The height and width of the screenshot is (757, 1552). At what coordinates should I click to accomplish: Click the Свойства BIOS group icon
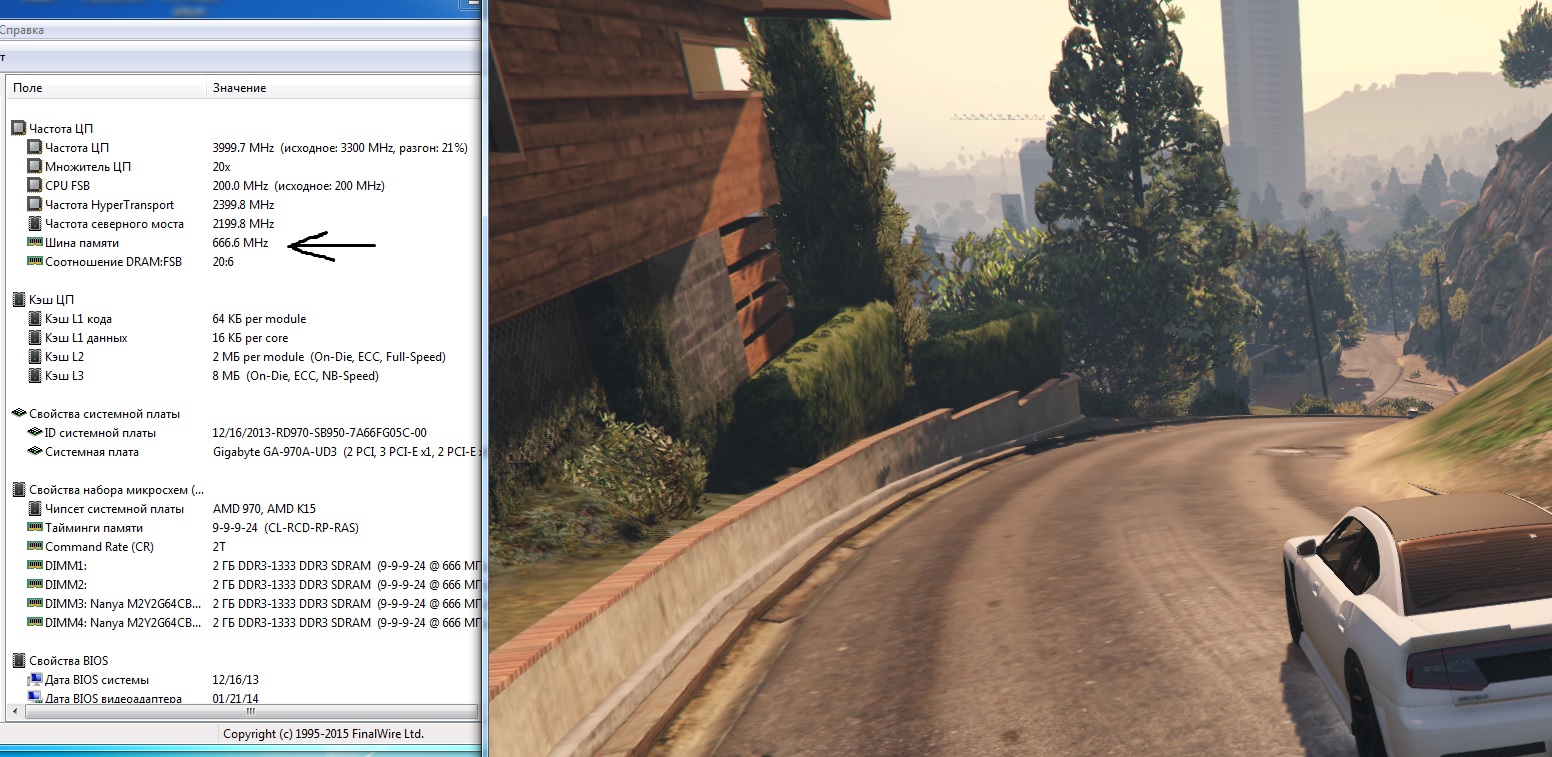point(18,661)
